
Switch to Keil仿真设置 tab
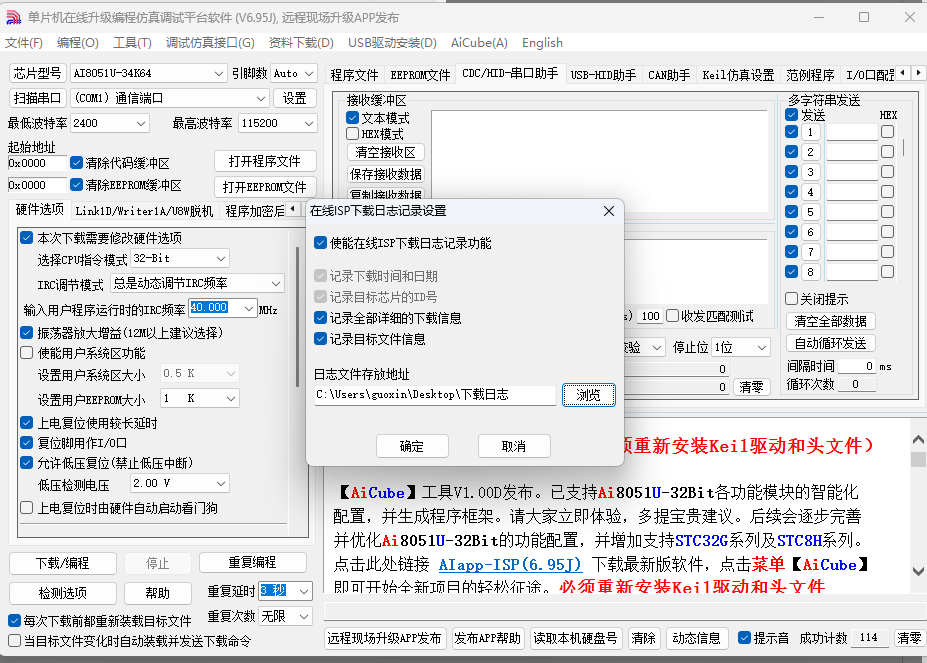(738, 75)
